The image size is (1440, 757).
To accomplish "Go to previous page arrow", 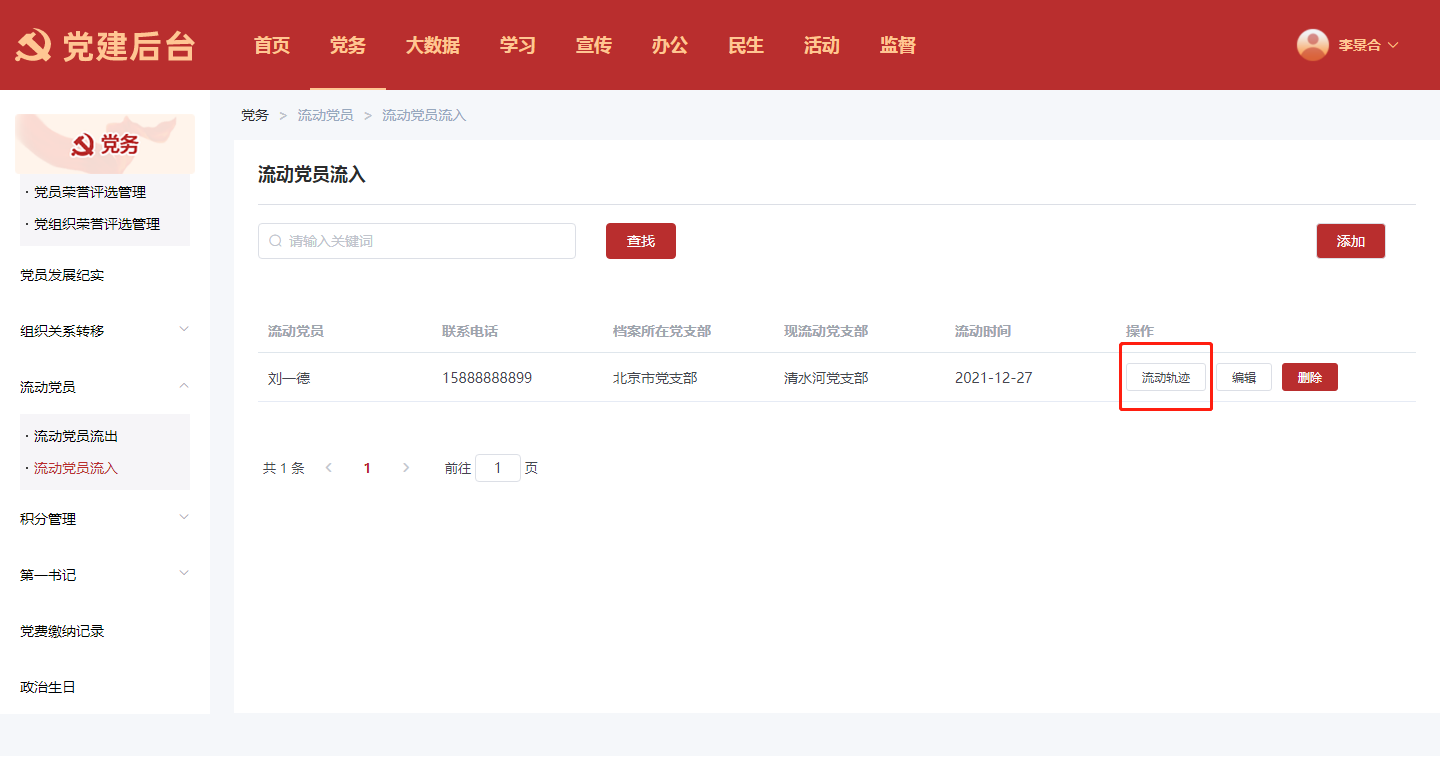I will click(329, 468).
